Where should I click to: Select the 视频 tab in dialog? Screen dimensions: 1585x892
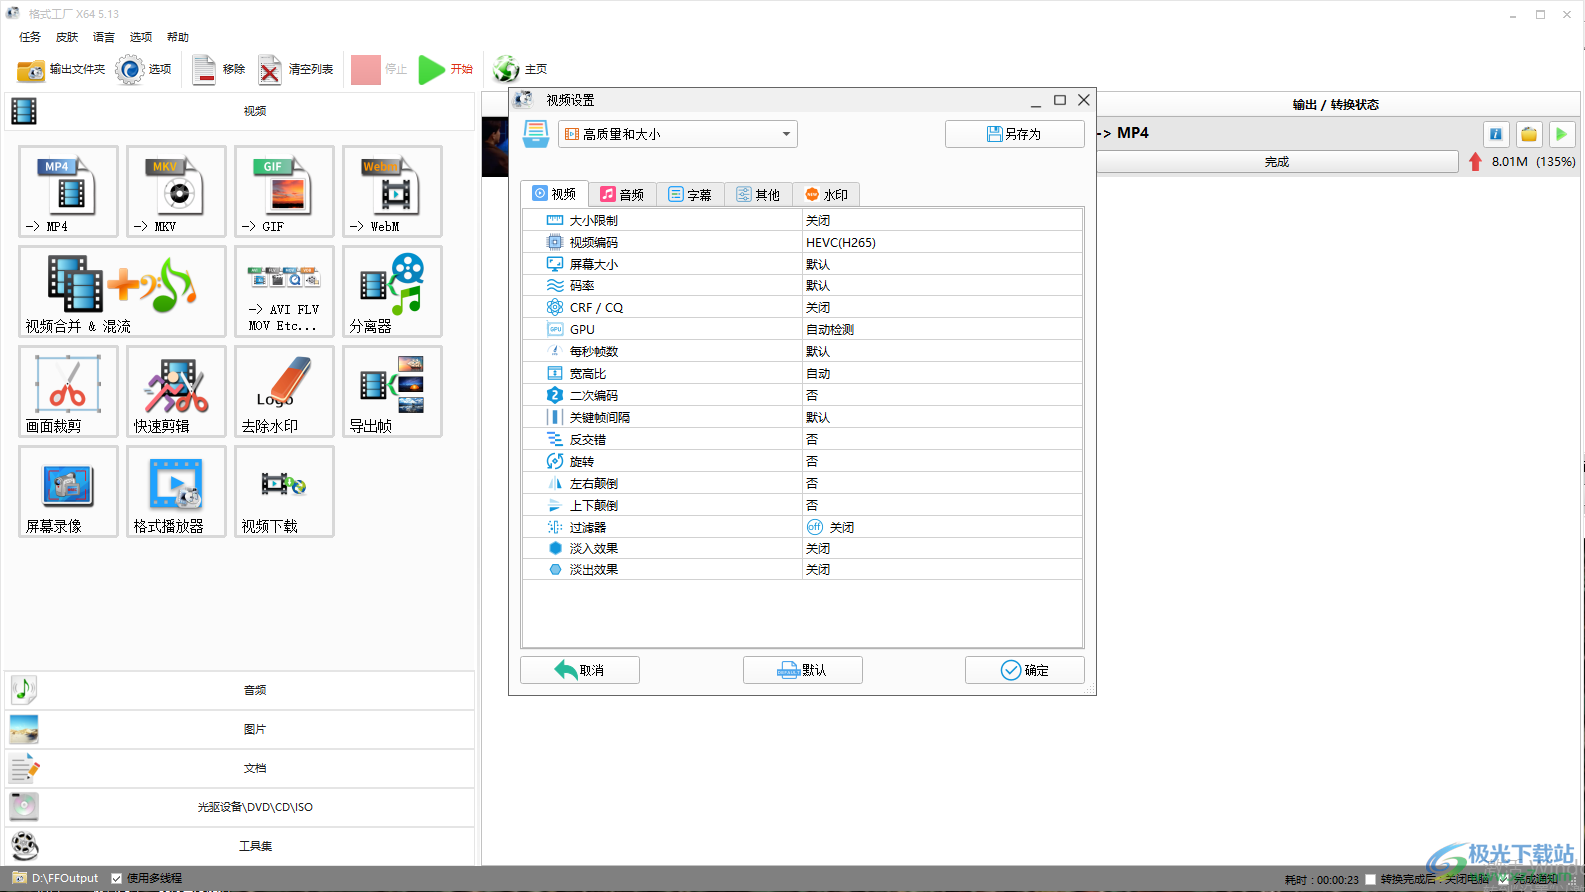coord(554,194)
